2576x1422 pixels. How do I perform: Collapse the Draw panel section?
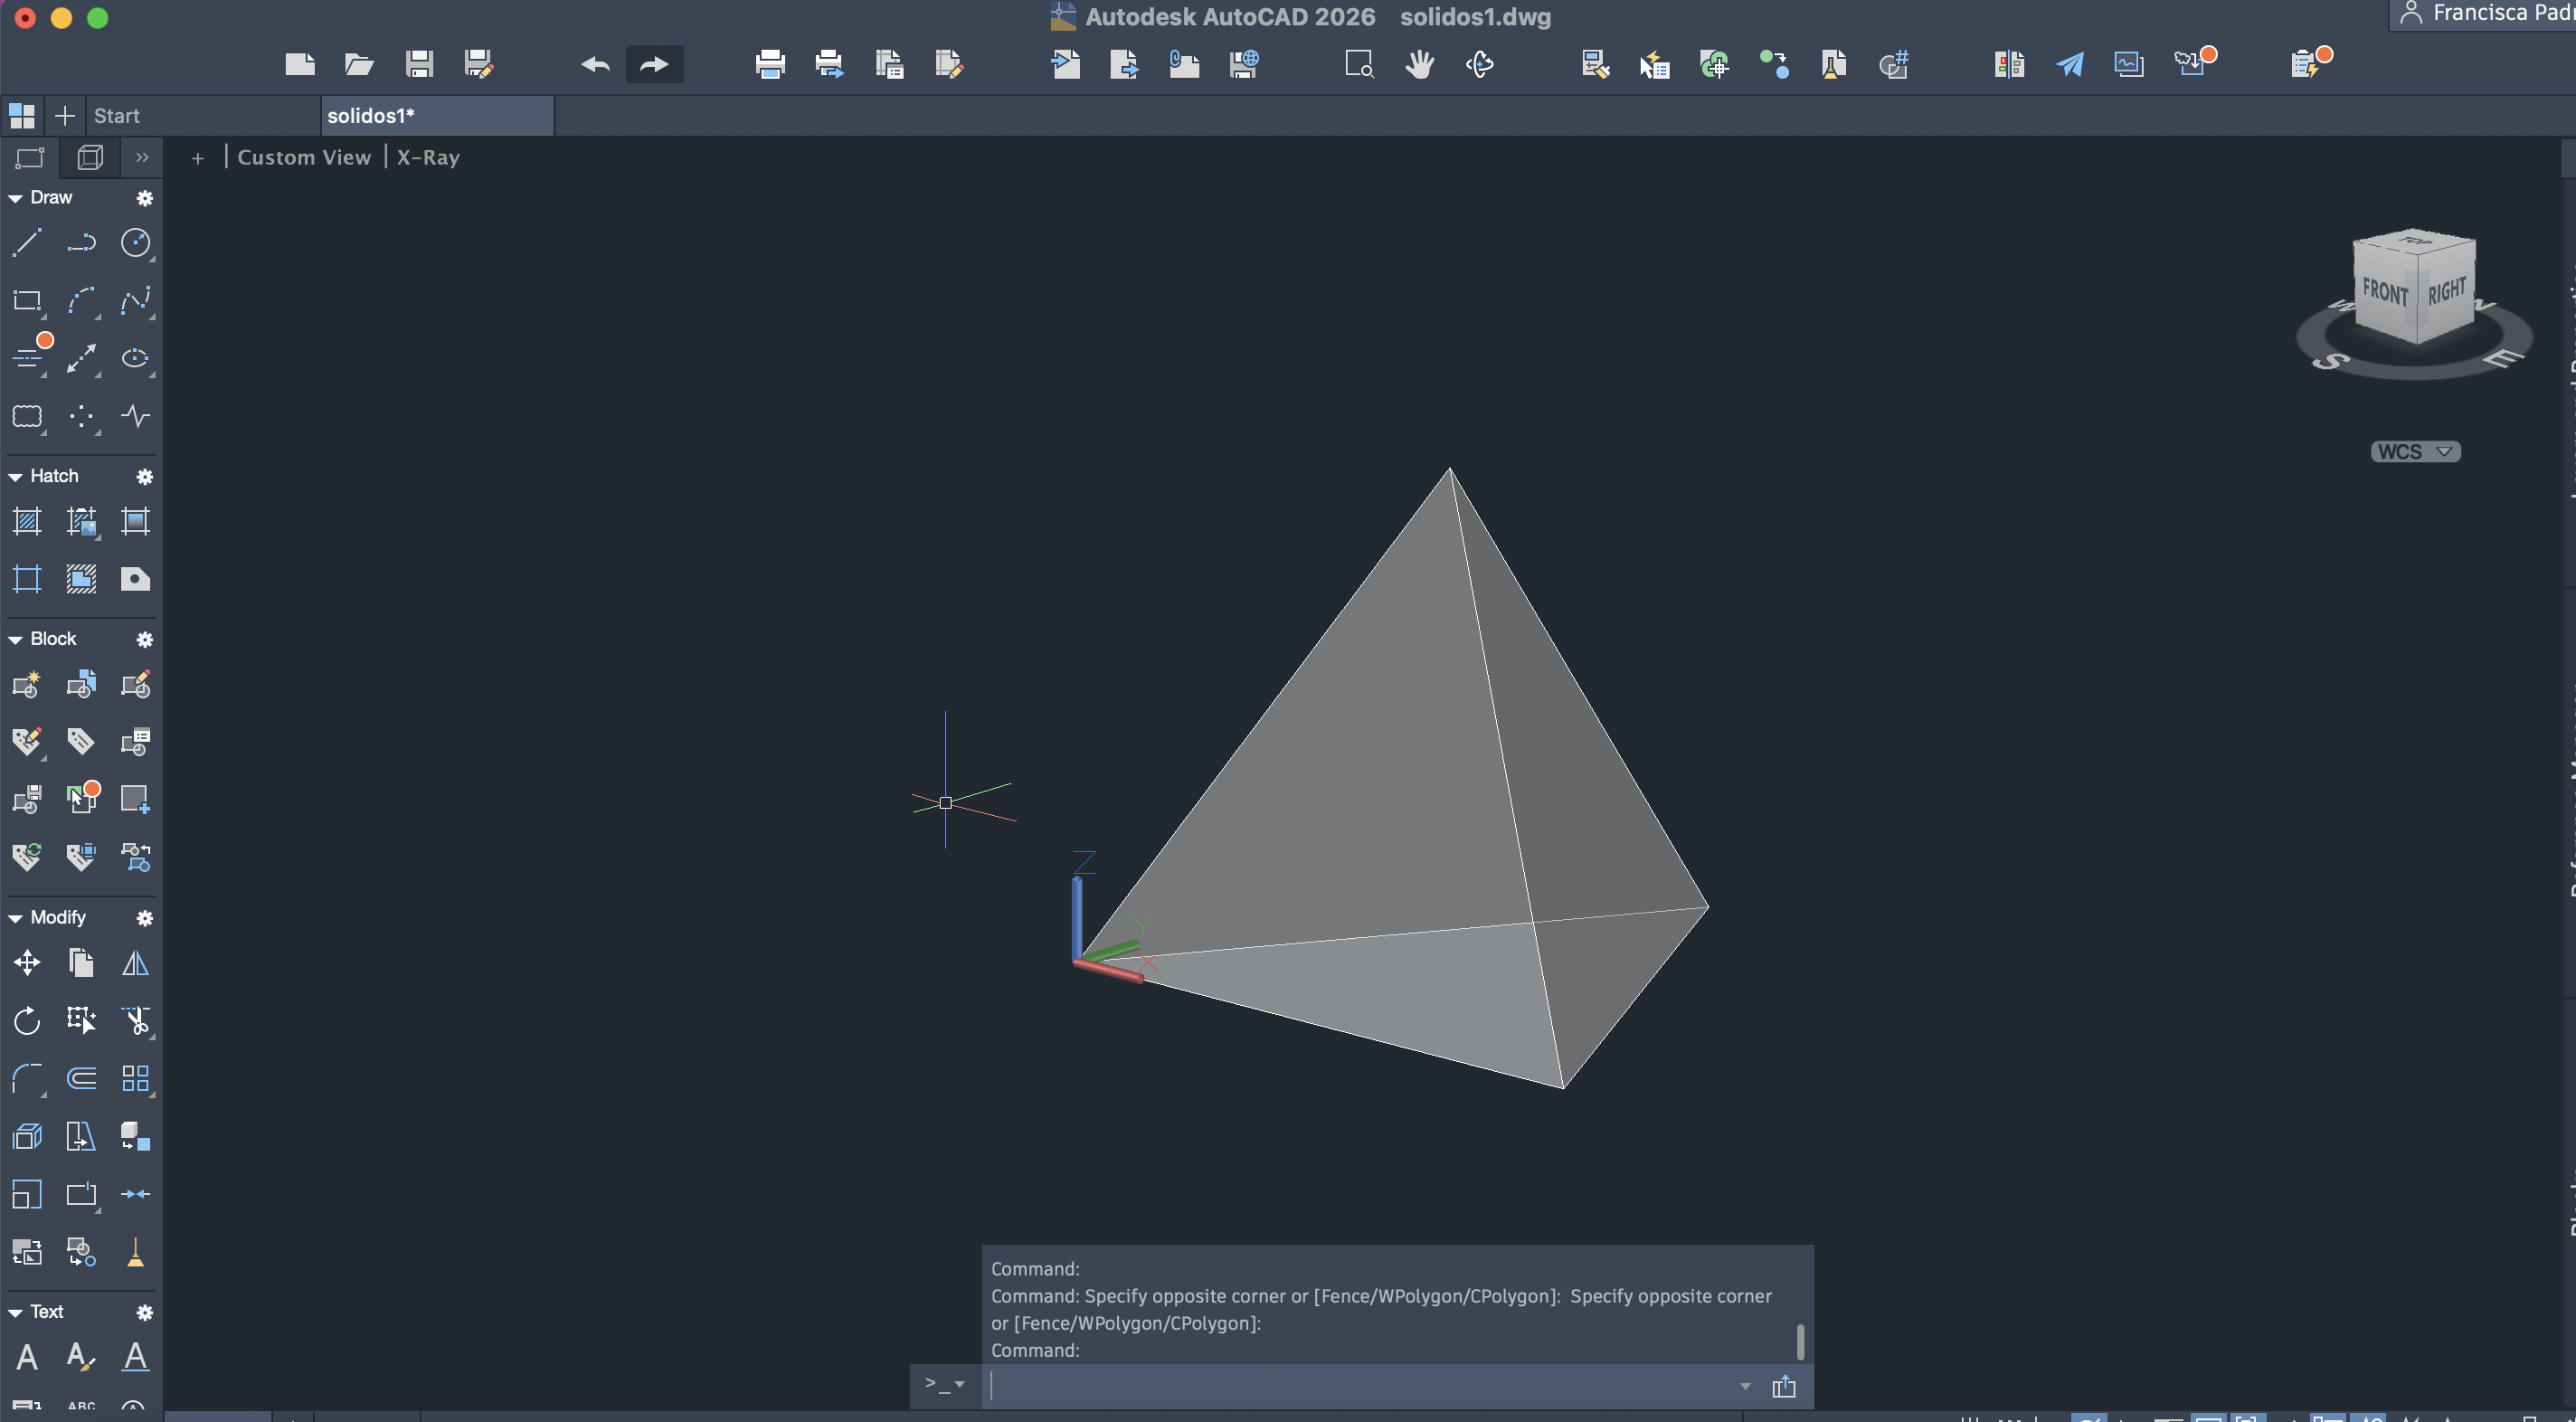pyautogui.click(x=15, y=198)
